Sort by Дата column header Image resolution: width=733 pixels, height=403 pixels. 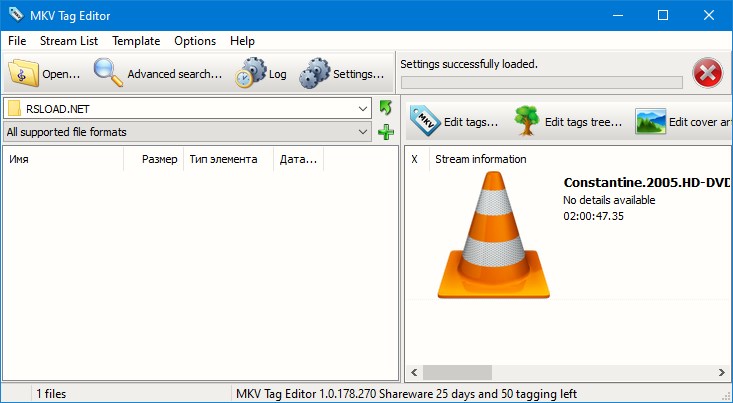pyautogui.click(x=298, y=159)
